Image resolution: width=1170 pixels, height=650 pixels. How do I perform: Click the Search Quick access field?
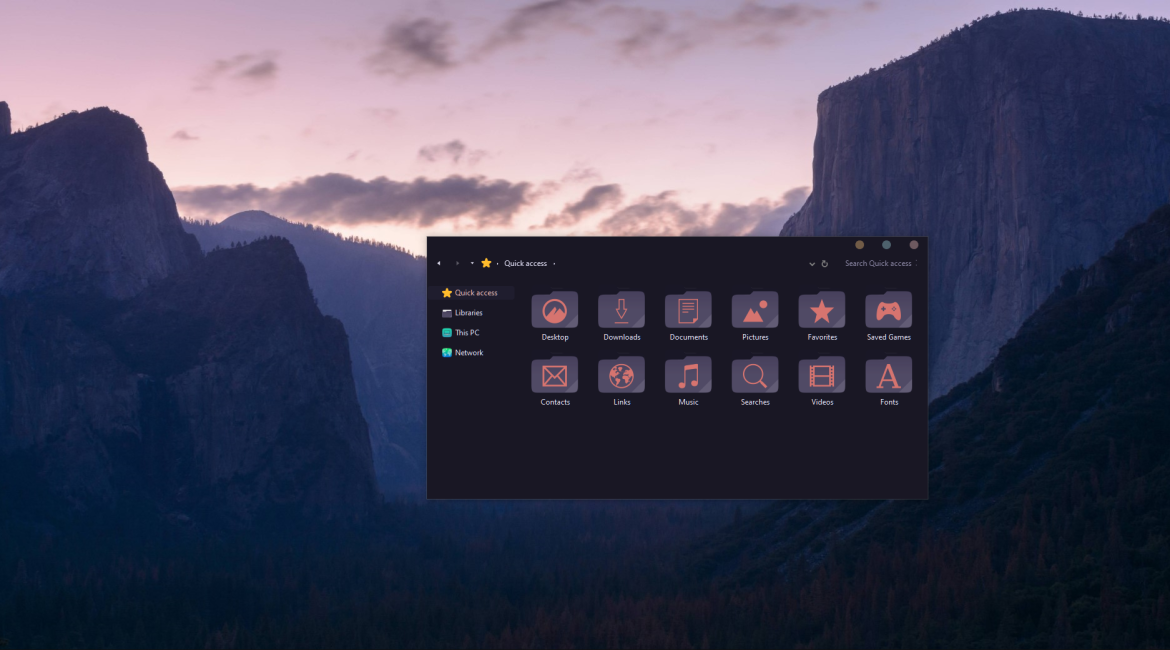878,264
